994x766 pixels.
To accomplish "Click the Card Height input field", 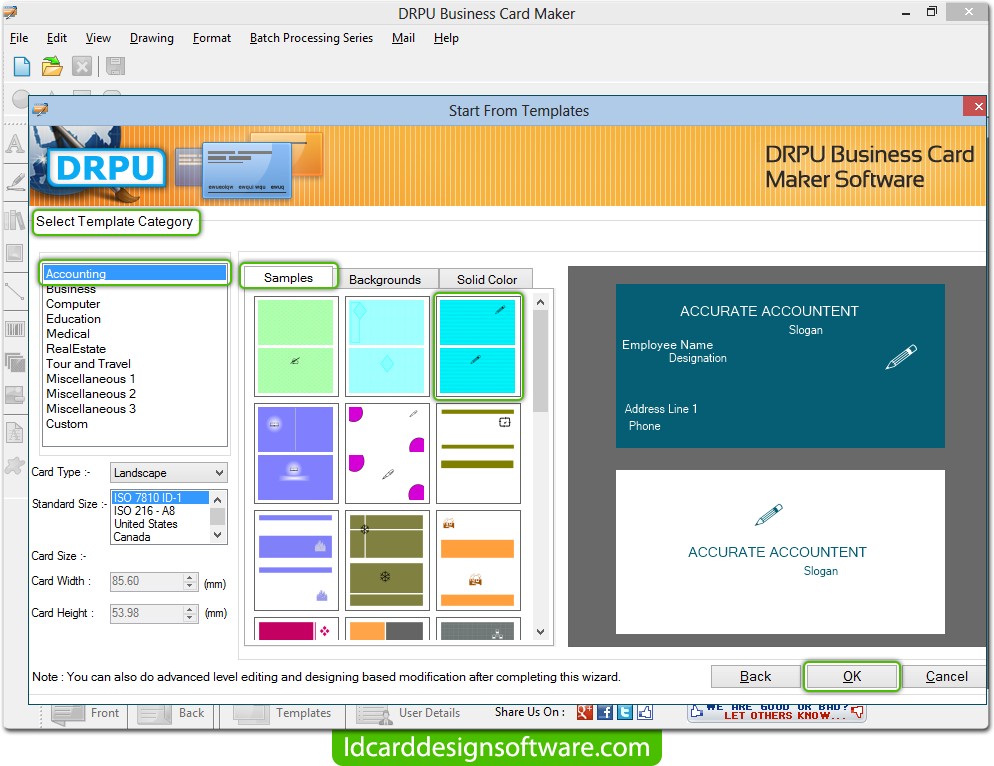I will pyautogui.click(x=148, y=613).
